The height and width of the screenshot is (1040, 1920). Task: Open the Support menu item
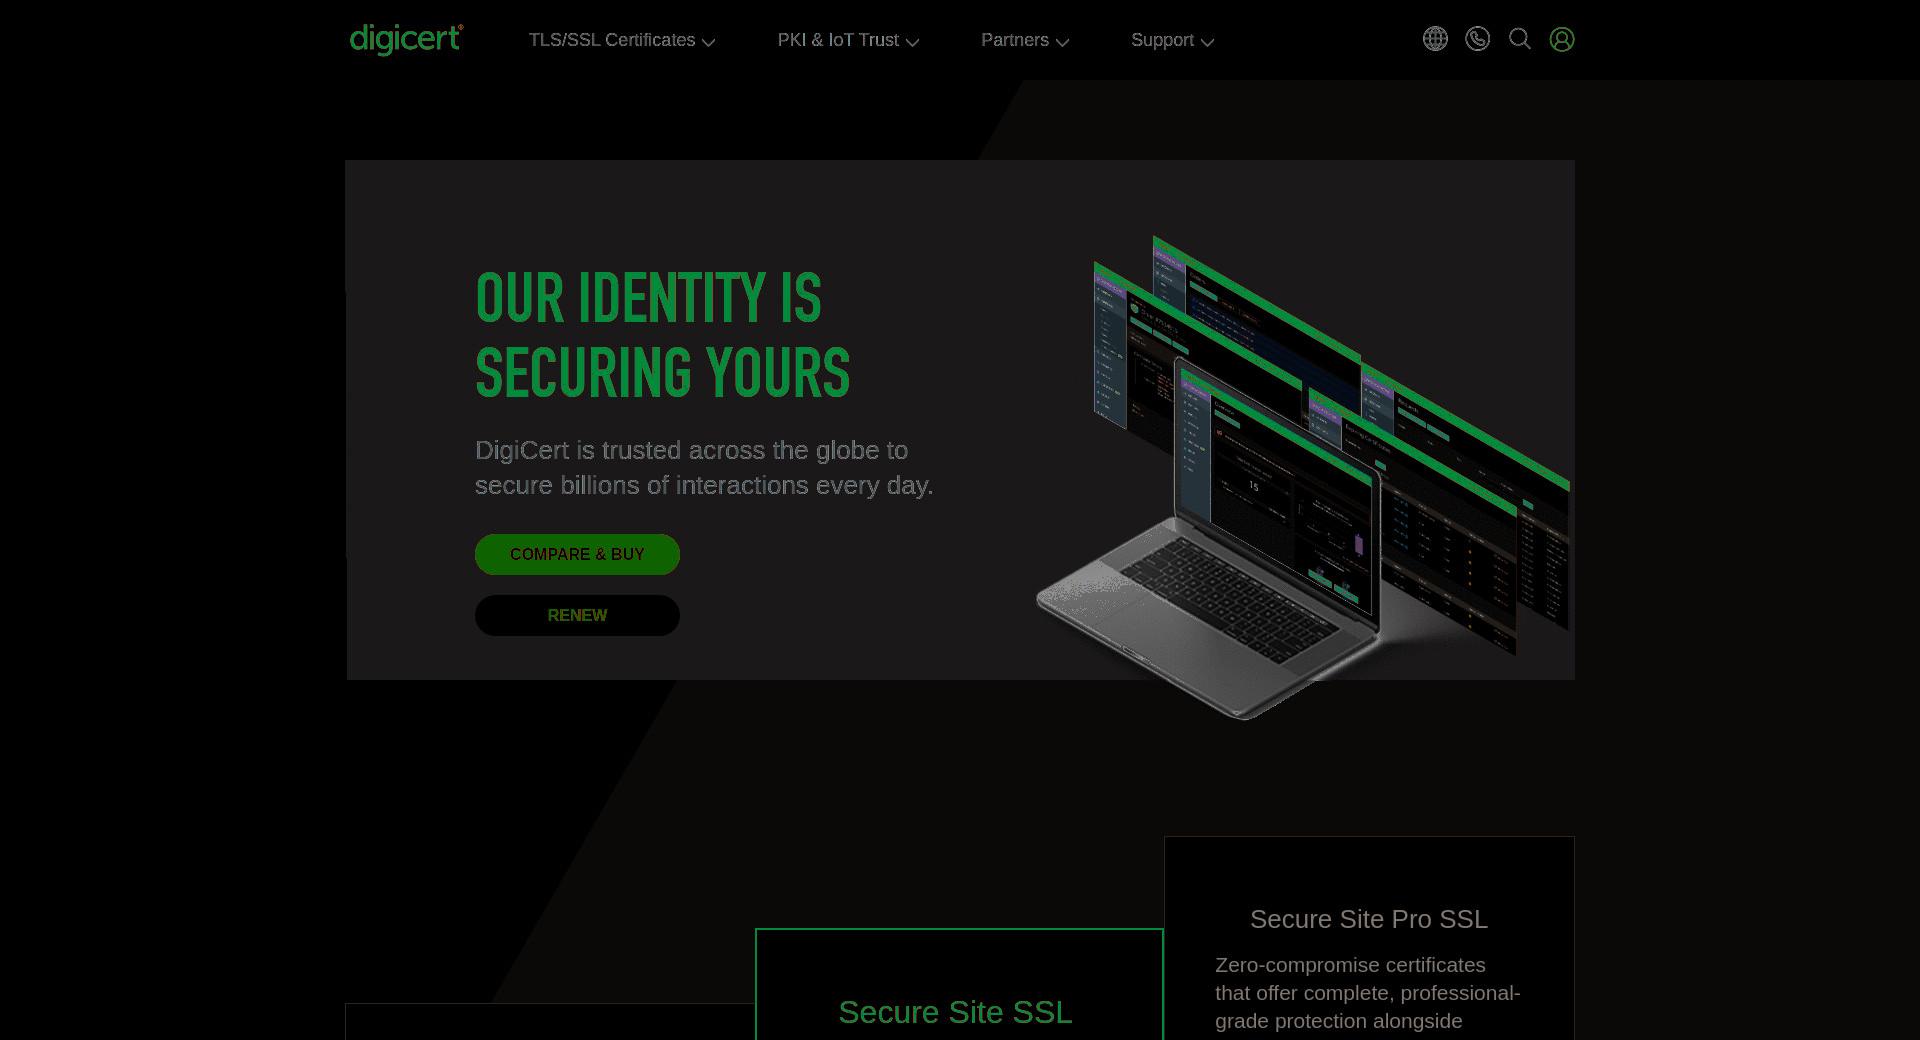1162,40
